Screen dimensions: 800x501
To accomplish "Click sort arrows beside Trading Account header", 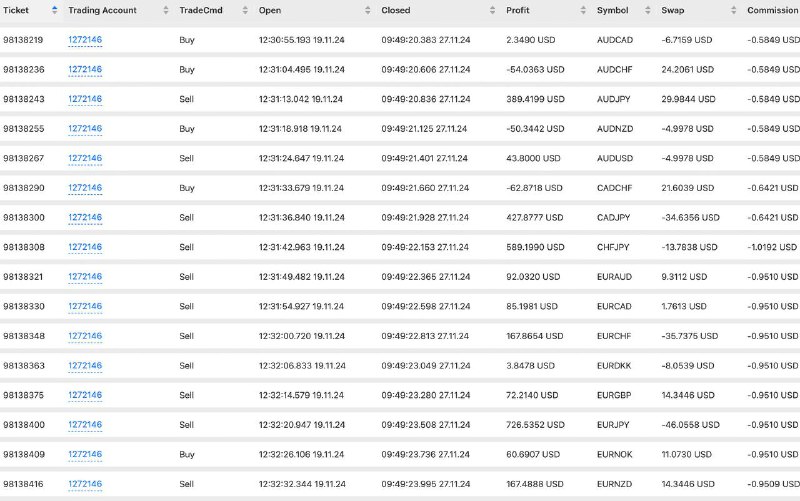I will pyautogui.click(x=165, y=10).
